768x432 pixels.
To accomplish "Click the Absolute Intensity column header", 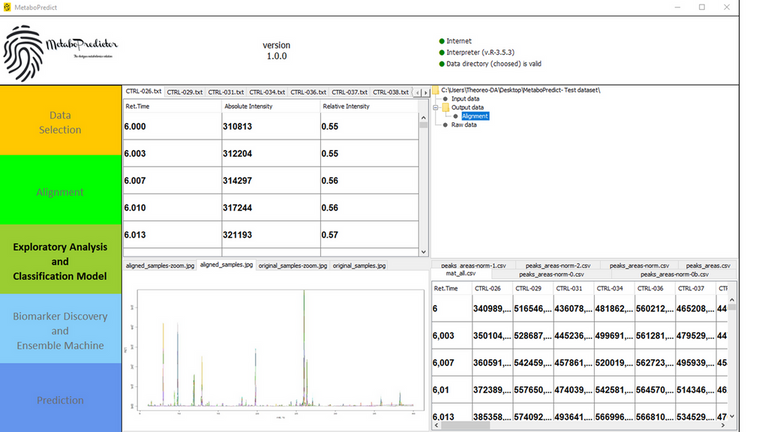I will tap(271, 106).
